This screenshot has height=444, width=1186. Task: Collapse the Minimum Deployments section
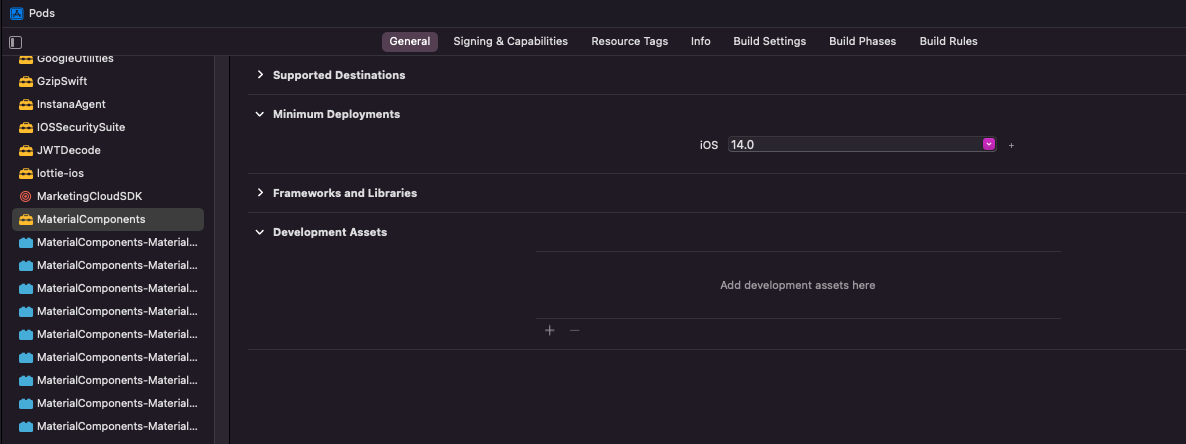point(260,114)
